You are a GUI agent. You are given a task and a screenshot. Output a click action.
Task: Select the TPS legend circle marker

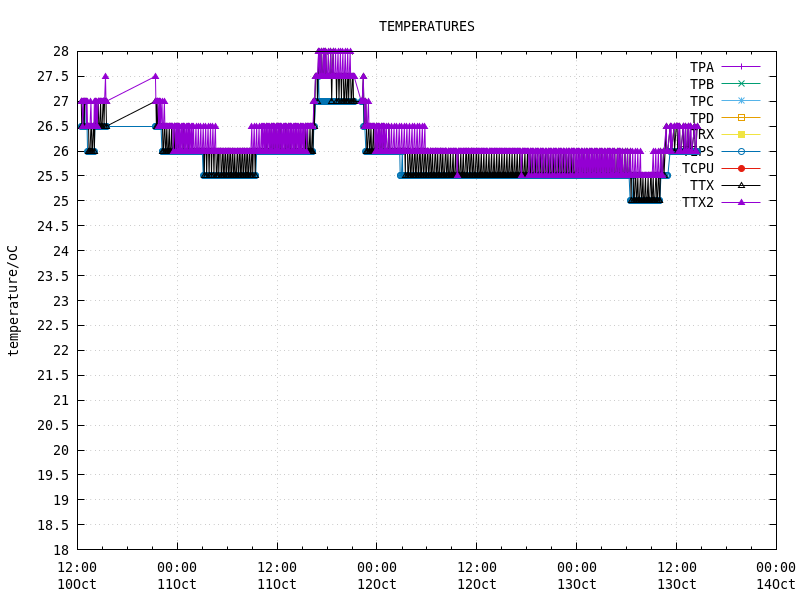click(x=741, y=151)
